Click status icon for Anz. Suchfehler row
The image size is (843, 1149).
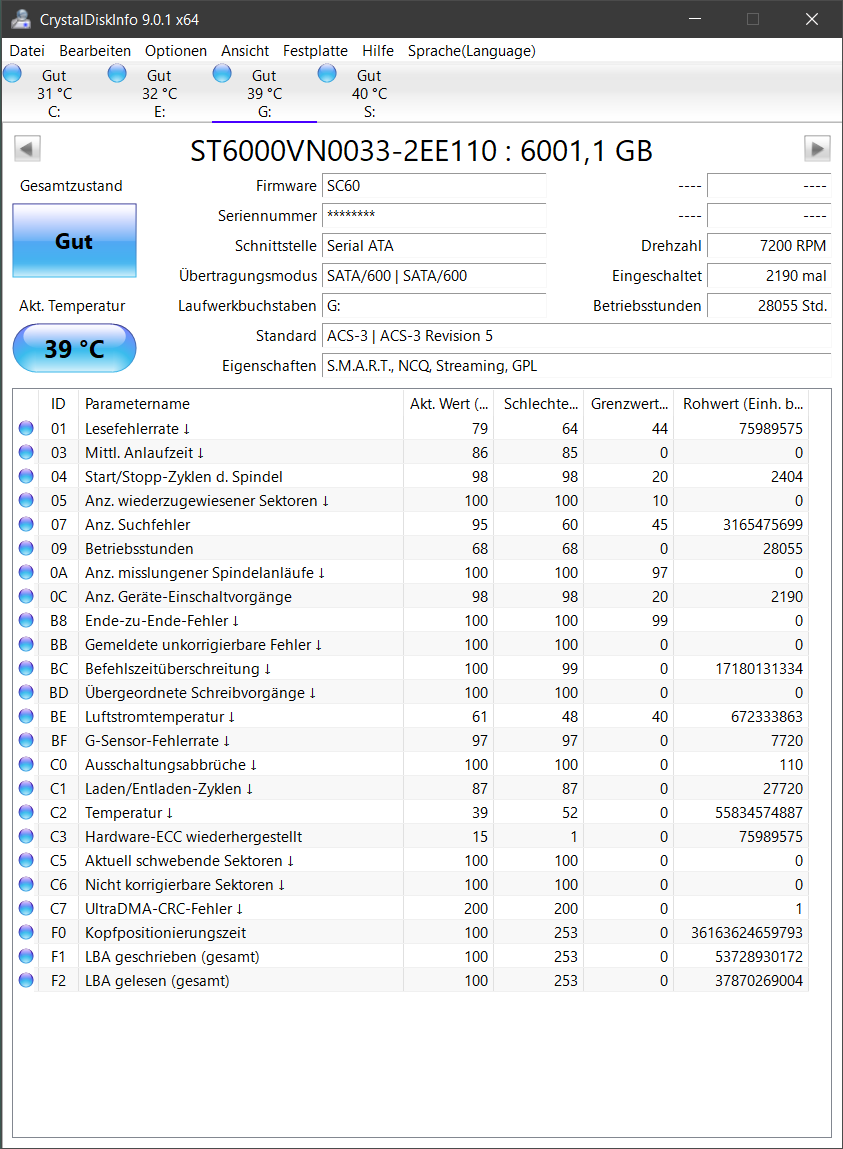[x=26, y=525]
